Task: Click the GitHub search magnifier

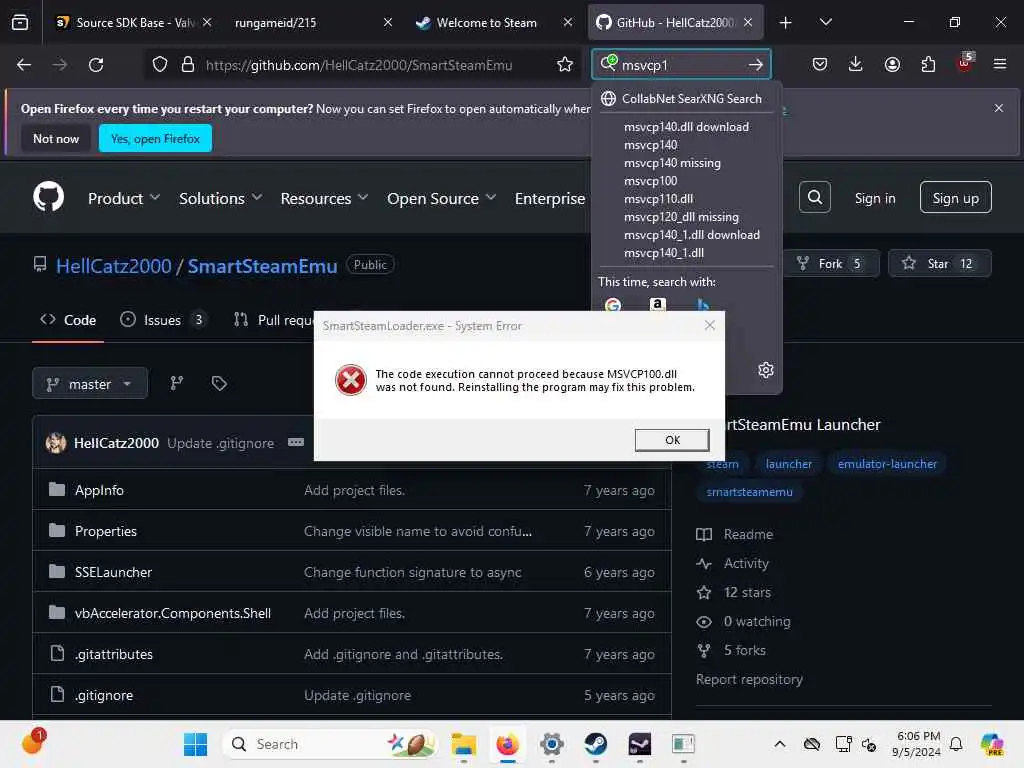Action: pyautogui.click(x=815, y=197)
